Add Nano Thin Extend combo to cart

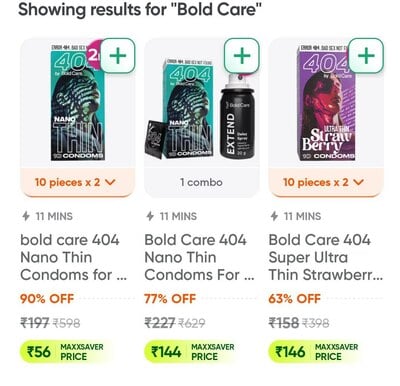pyautogui.click(x=242, y=55)
